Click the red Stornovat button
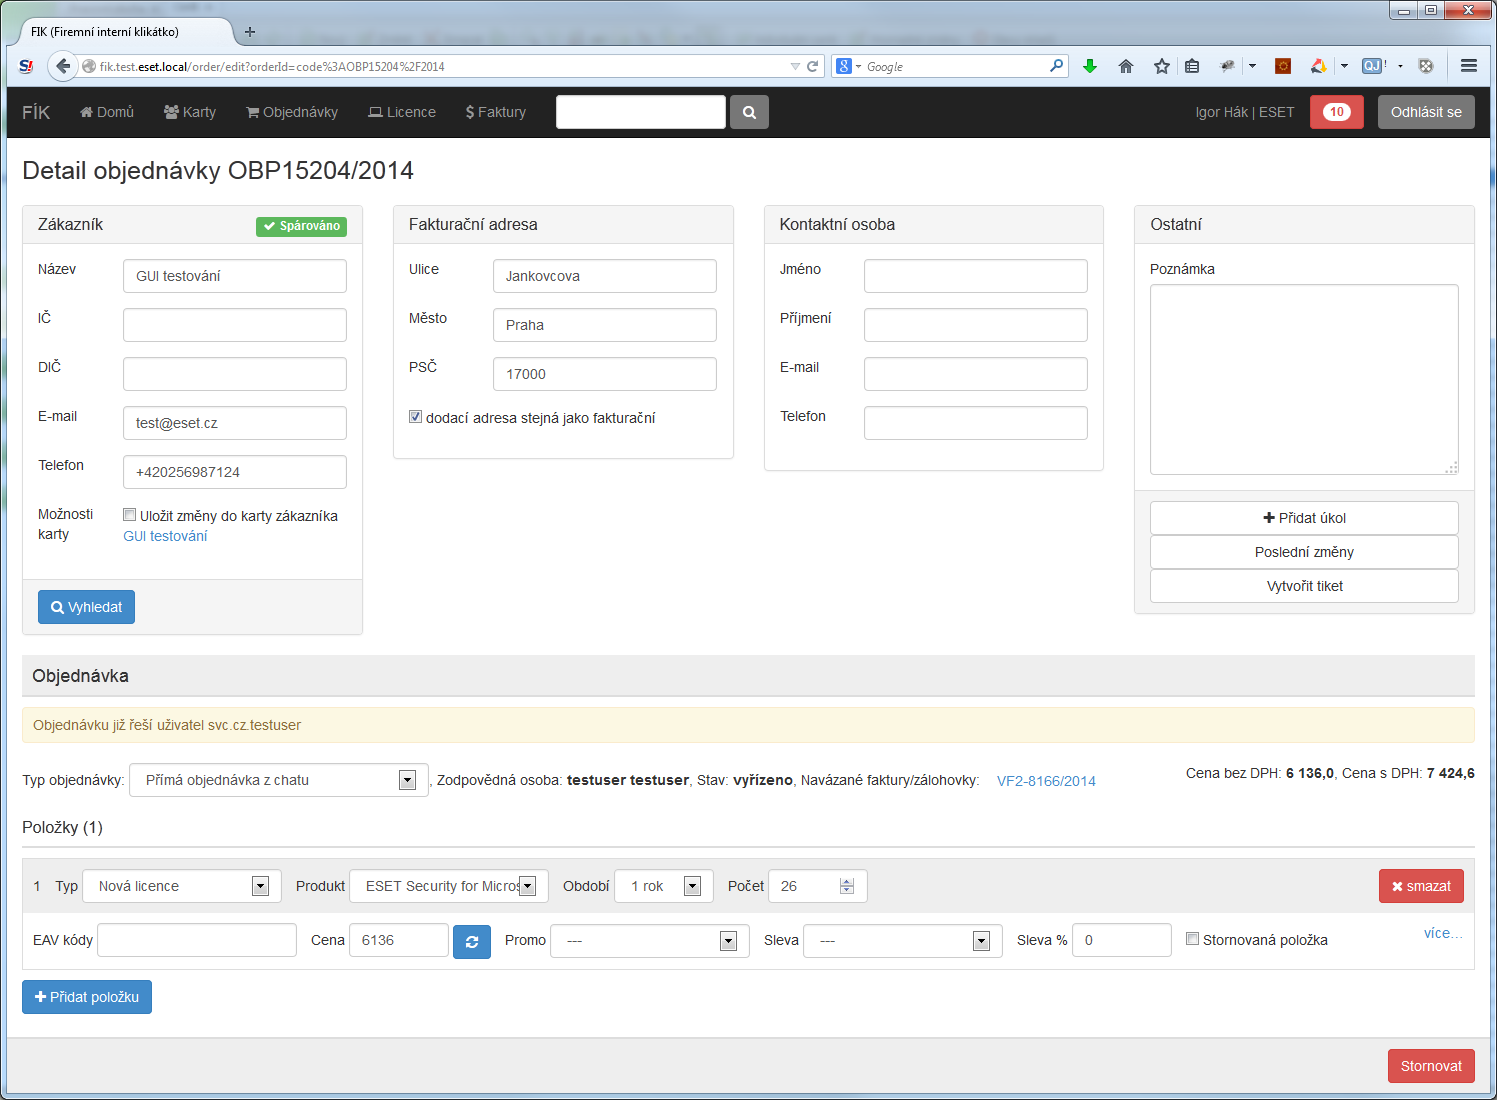Viewport: 1497px width, 1100px height. tap(1431, 1066)
